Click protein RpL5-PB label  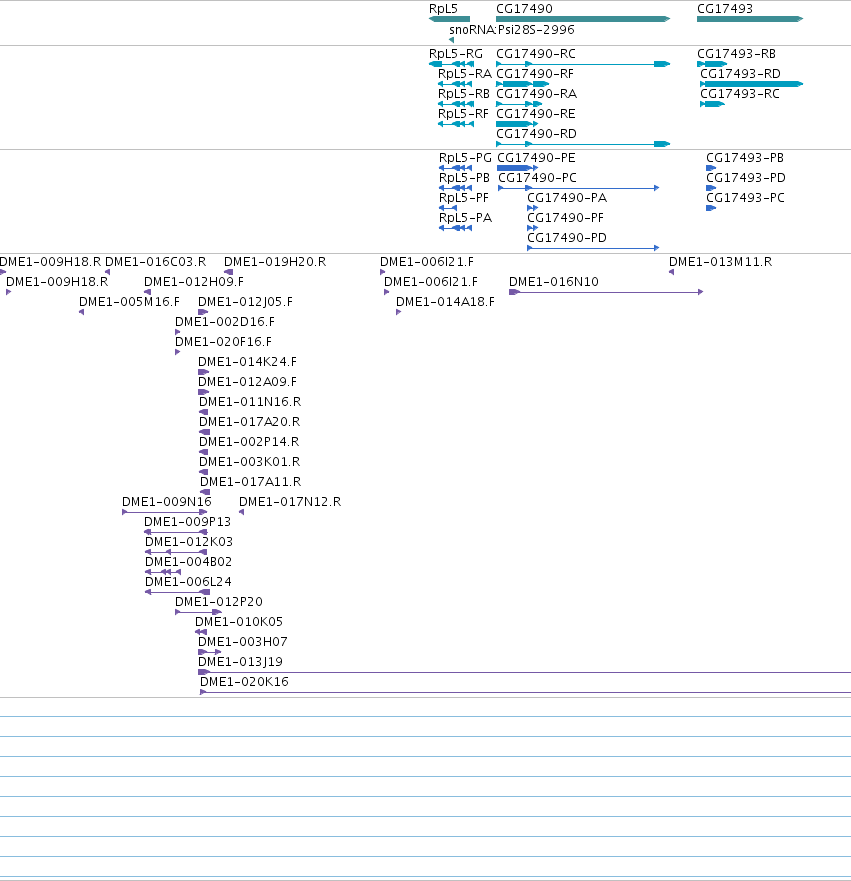[464, 178]
